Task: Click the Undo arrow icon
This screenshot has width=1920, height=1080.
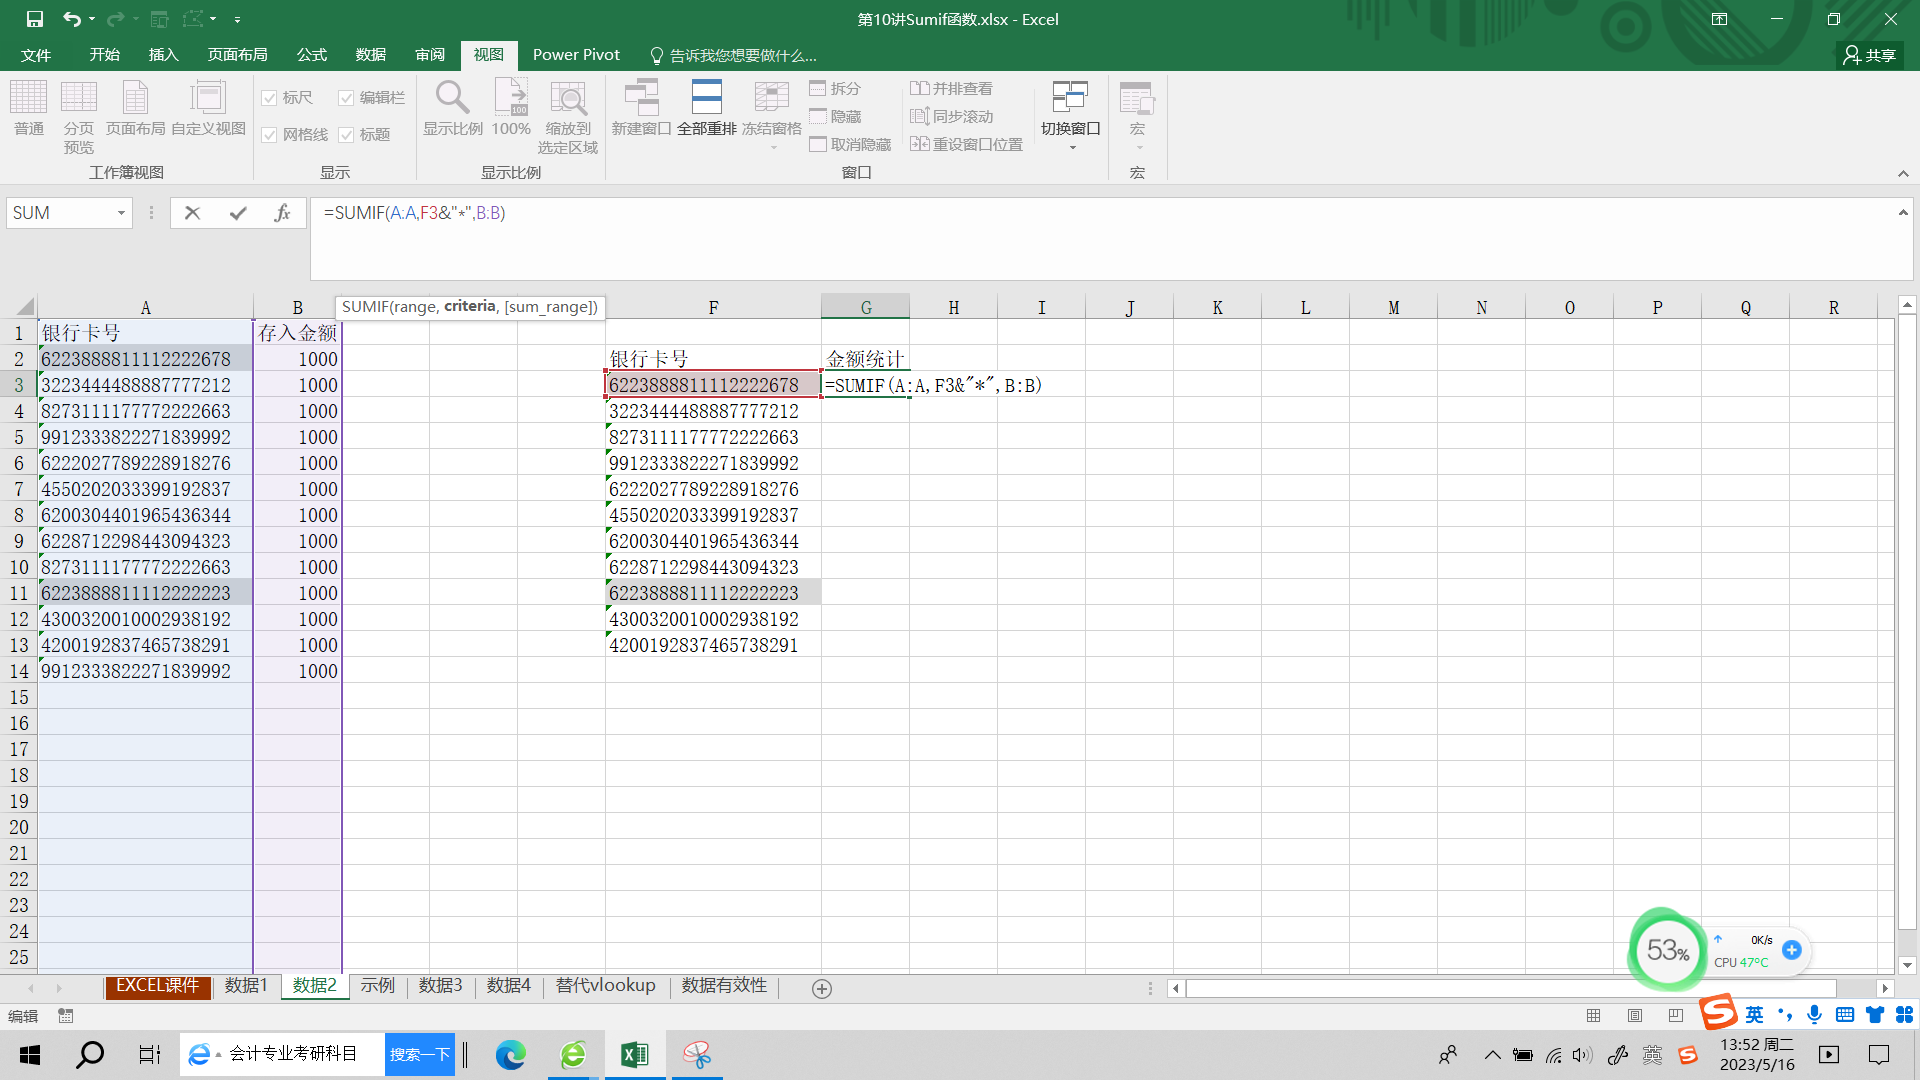Action: click(x=71, y=19)
